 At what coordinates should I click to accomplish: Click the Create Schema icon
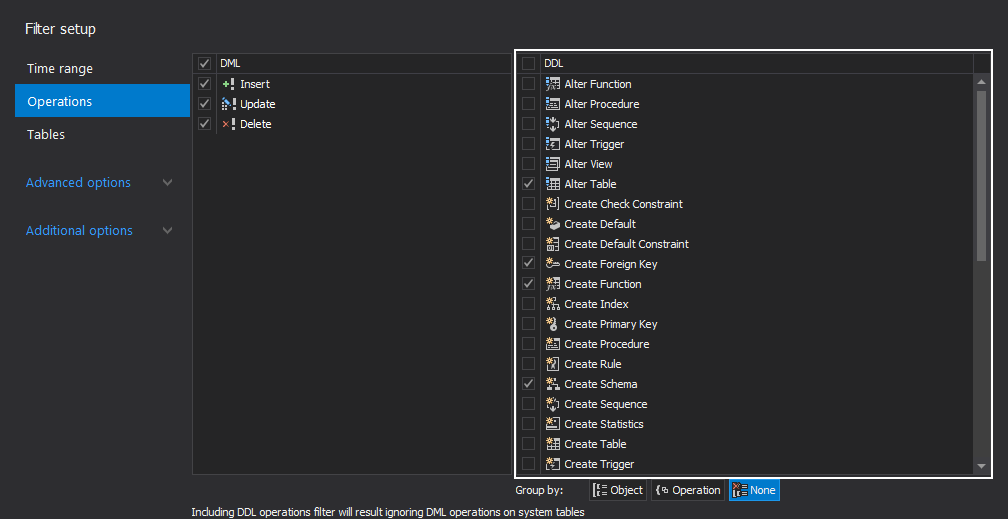coord(552,384)
